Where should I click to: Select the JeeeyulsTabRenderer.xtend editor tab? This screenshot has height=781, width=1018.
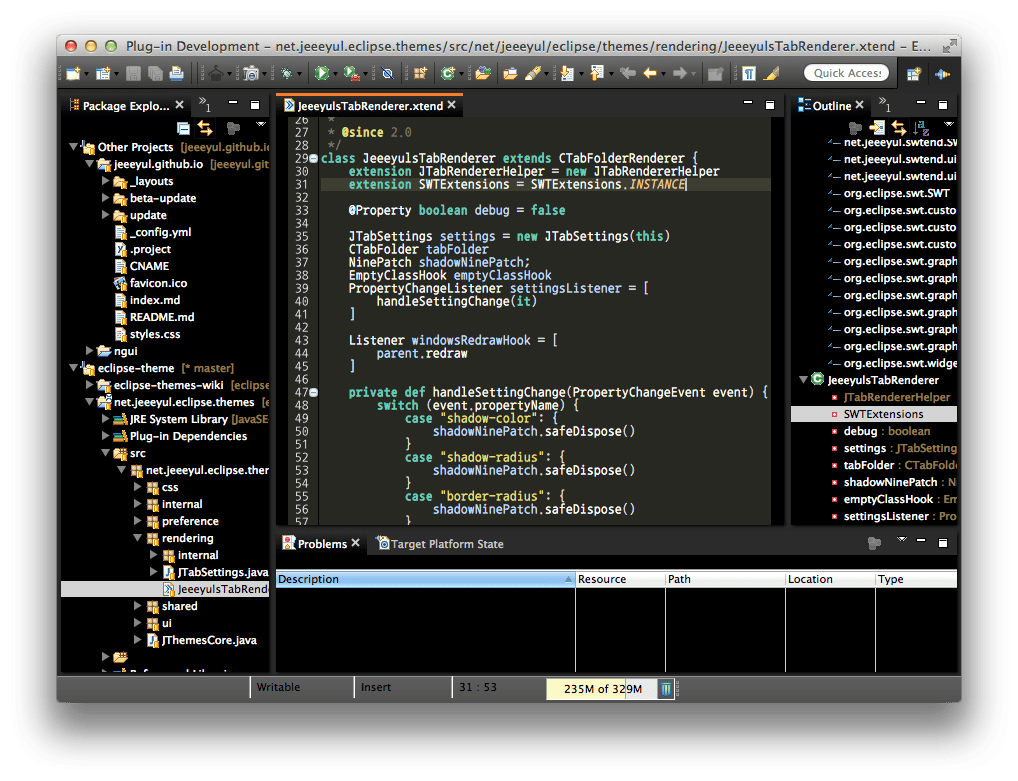[x=370, y=105]
